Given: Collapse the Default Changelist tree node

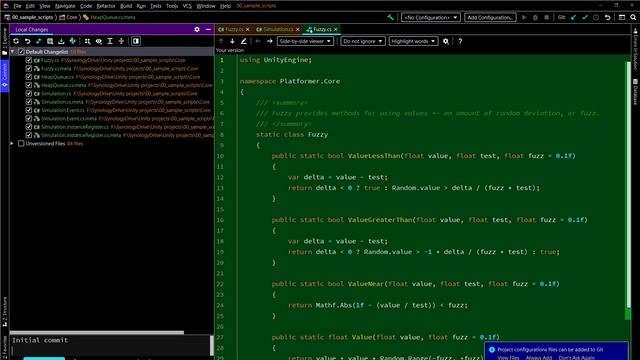Looking at the screenshot, I should click(13, 52).
